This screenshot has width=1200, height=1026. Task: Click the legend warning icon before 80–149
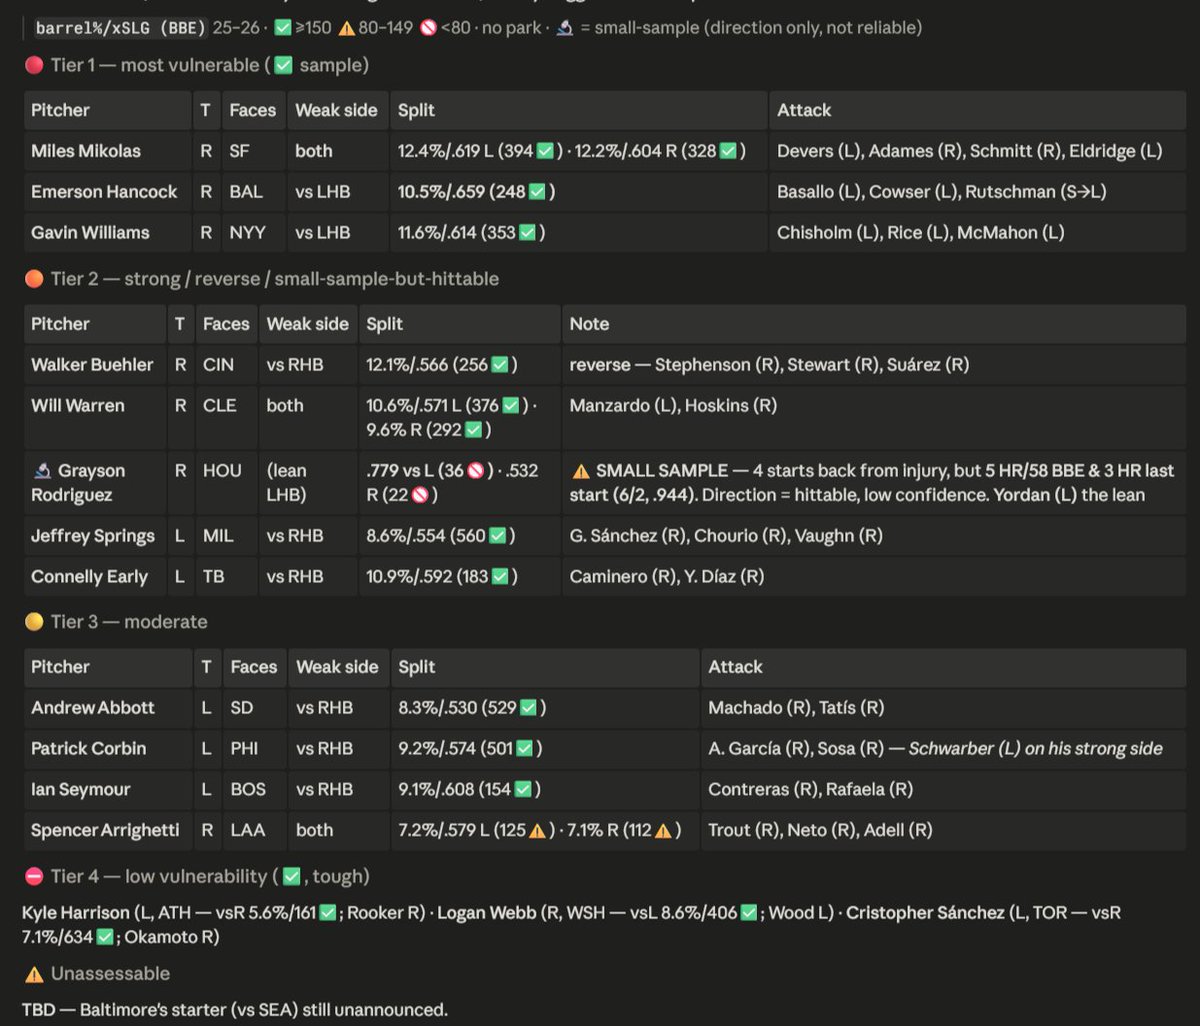(x=347, y=28)
